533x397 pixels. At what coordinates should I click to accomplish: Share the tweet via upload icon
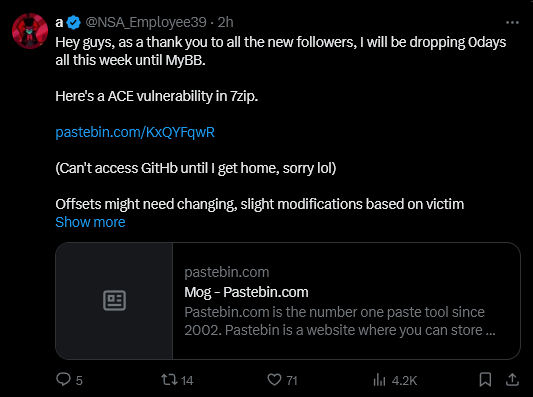point(512,379)
